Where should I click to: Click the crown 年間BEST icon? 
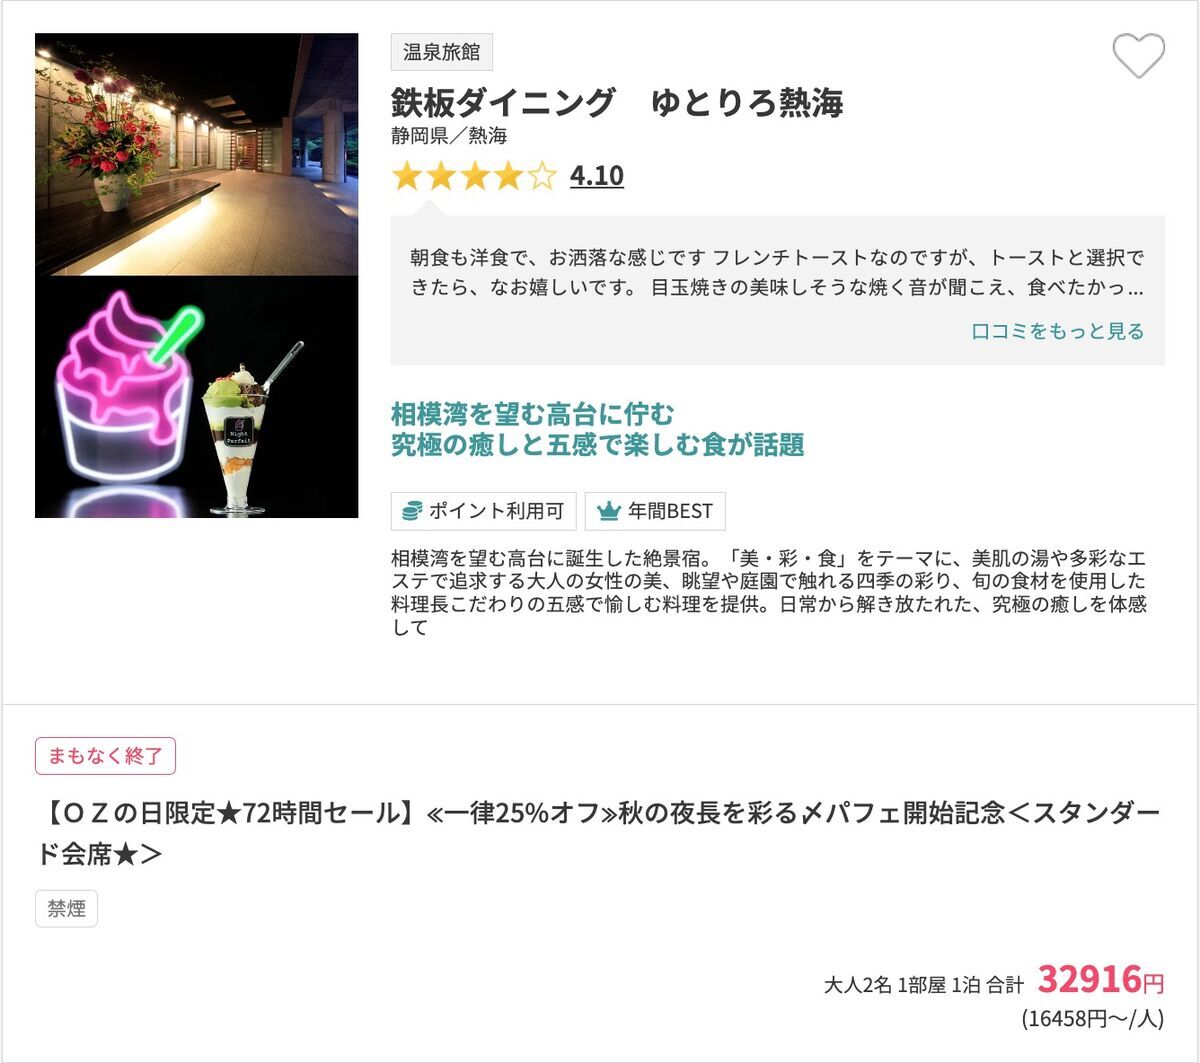pyautogui.click(x=608, y=511)
